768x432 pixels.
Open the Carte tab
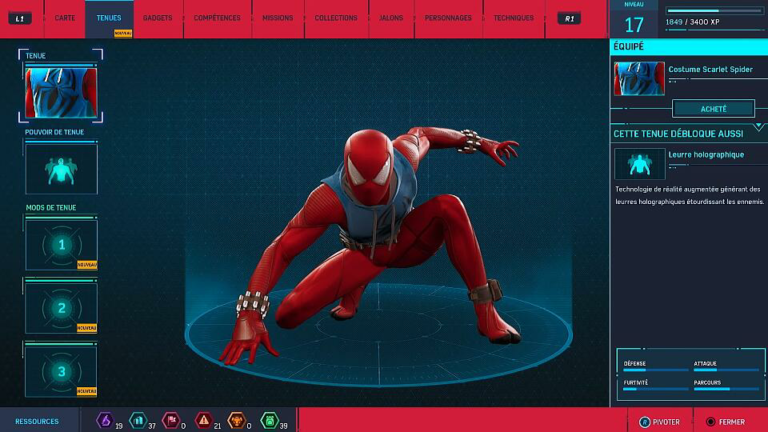65,18
